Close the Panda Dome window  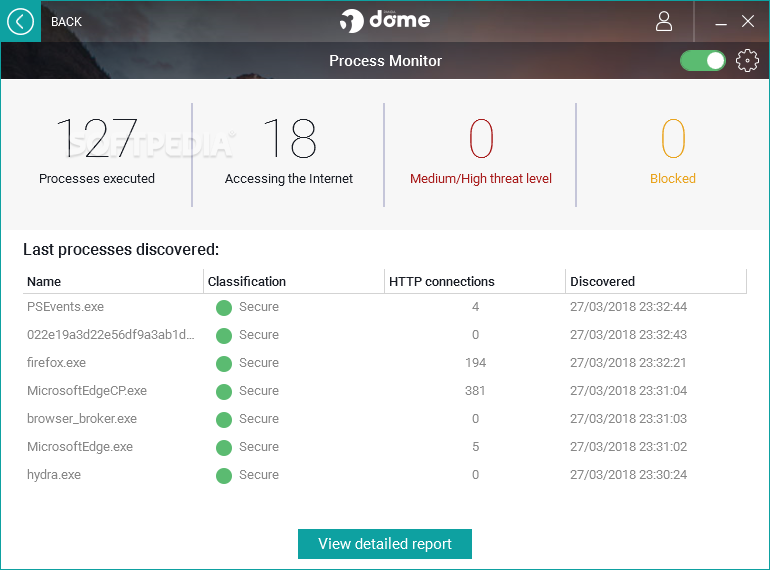click(748, 21)
